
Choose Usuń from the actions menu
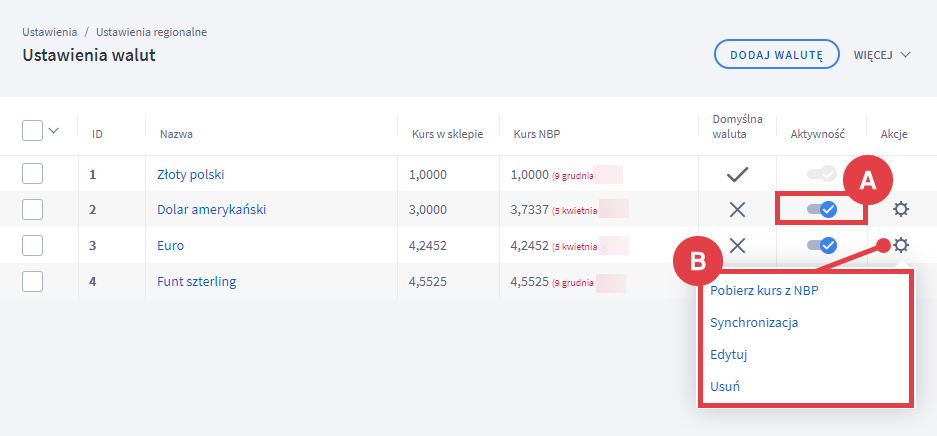click(724, 385)
